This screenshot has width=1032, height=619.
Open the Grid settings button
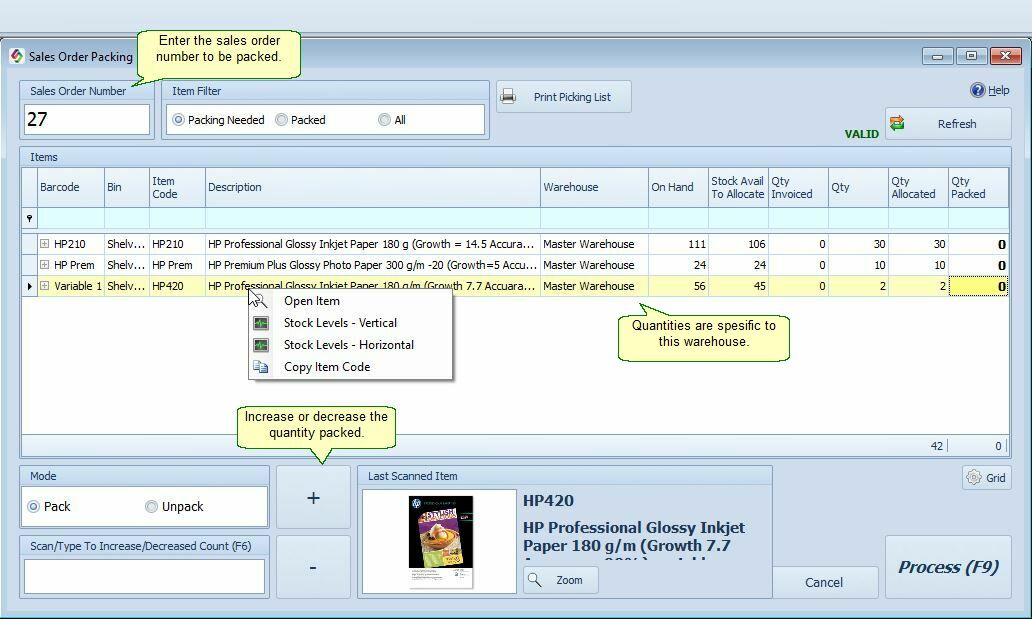985,477
